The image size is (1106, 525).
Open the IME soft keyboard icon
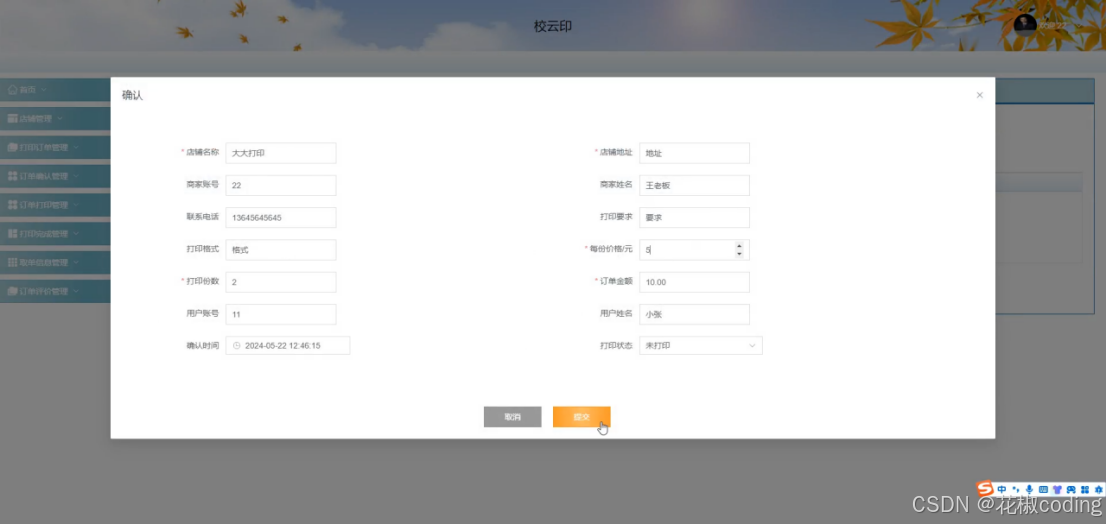(1043, 489)
